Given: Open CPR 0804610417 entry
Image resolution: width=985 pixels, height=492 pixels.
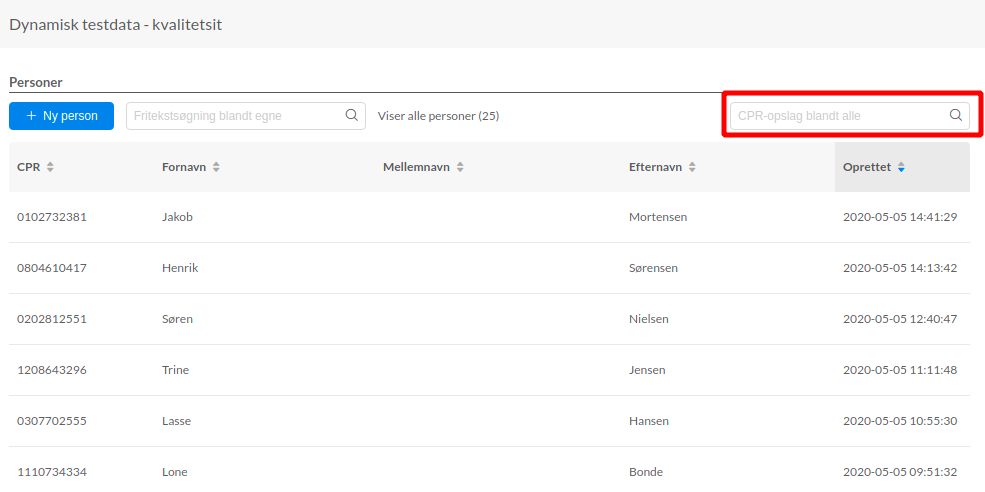Looking at the screenshot, I should pyautogui.click(x=52, y=268).
